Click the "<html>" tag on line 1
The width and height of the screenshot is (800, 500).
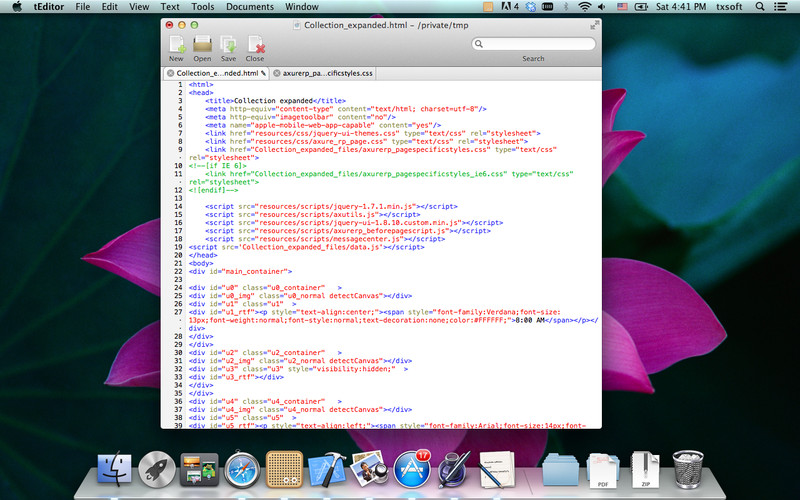(201, 85)
